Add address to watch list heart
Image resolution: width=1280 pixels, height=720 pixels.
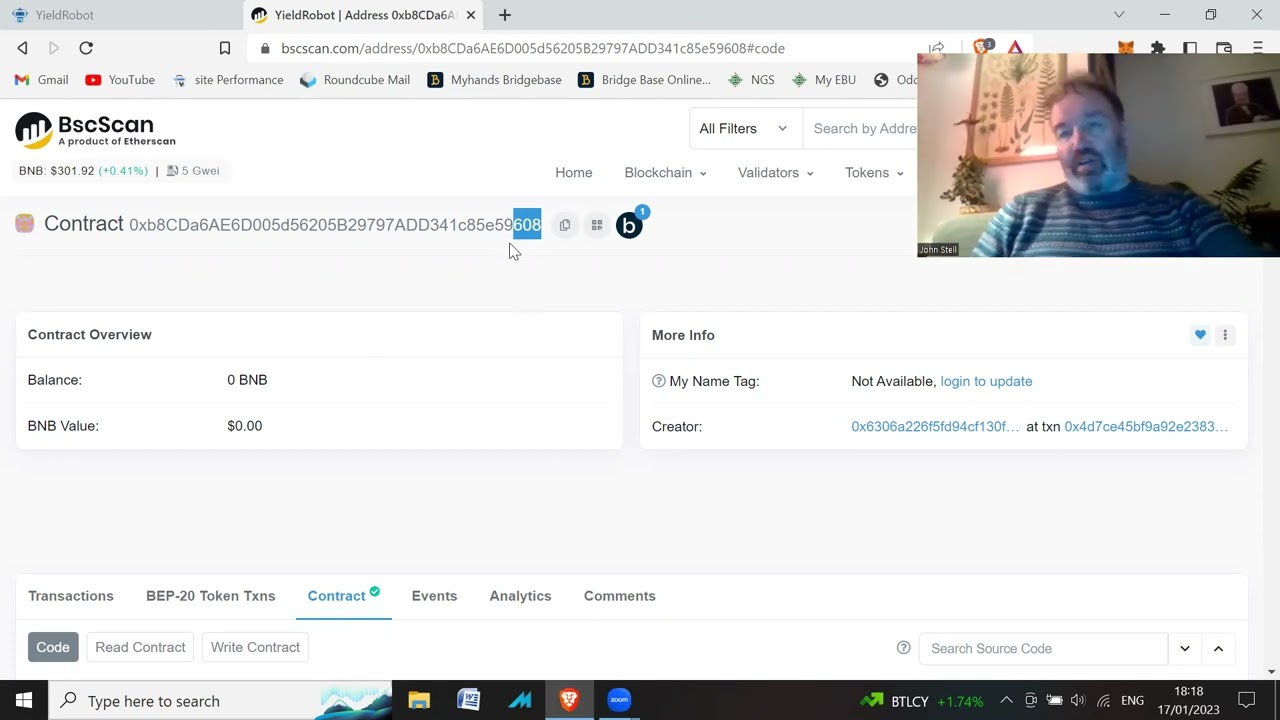(1200, 335)
